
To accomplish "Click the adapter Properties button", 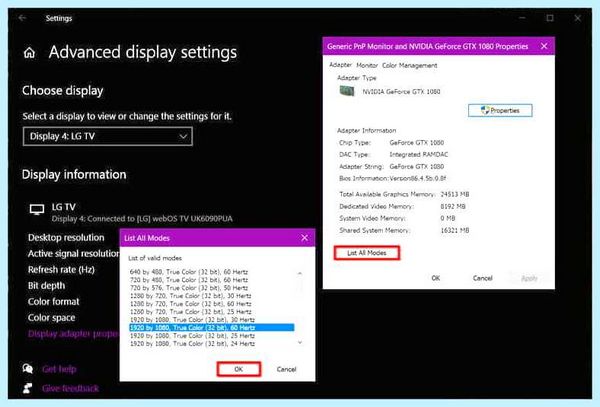I will [500, 110].
